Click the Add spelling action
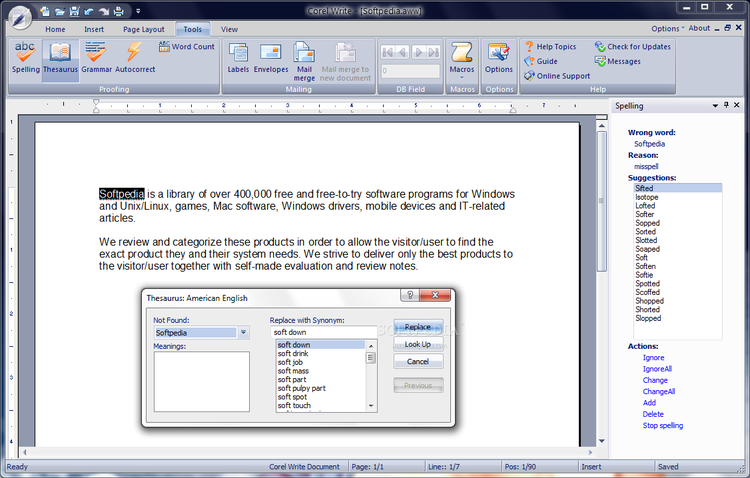Viewport: 750px width, 478px height. pos(649,403)
